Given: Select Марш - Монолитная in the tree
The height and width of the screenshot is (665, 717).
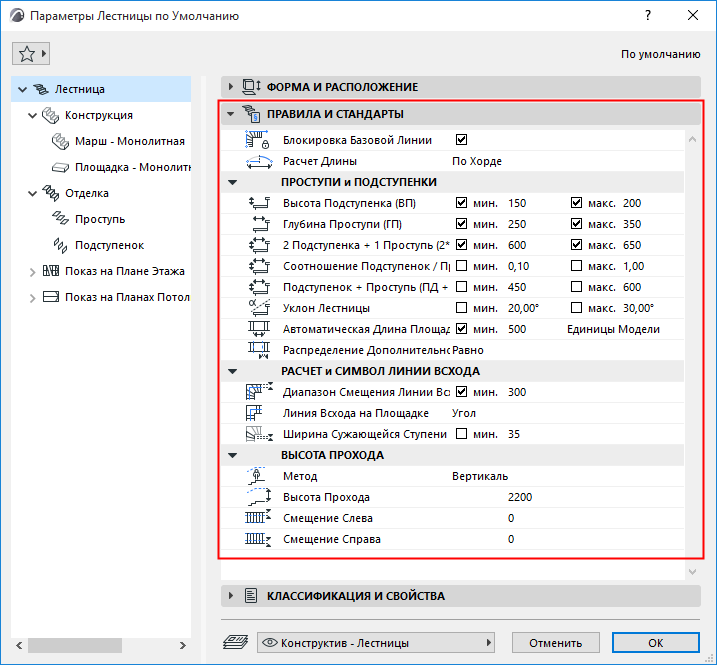Looking at the screenshot, I should (x=129, y=141).
